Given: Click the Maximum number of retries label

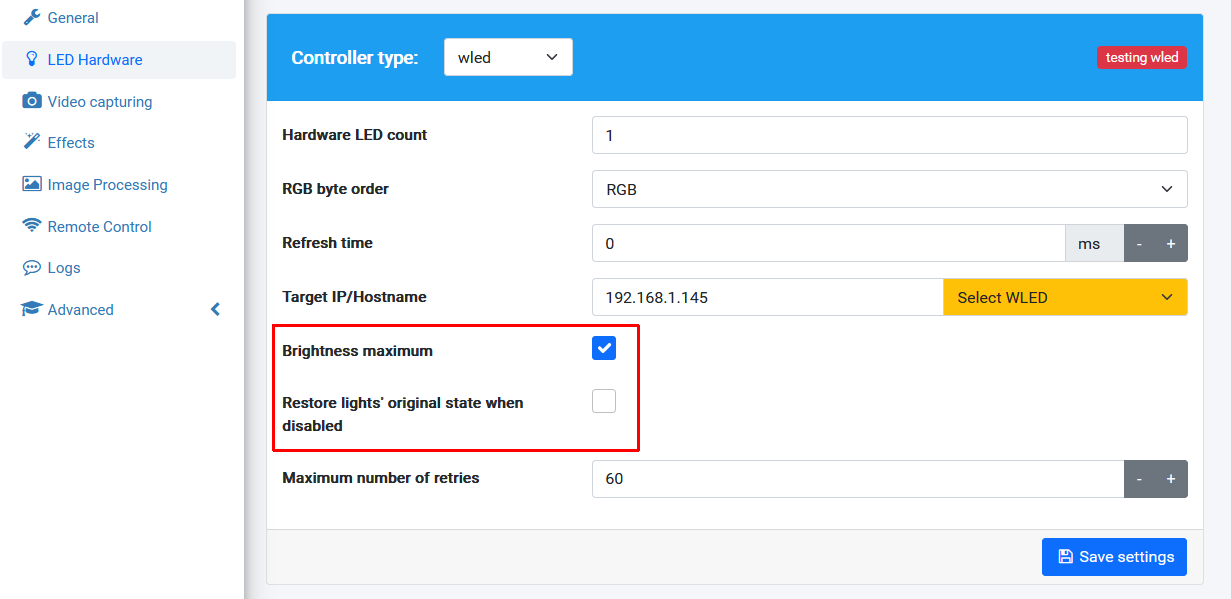Looking at the screenshot, I should pos(381,478).
